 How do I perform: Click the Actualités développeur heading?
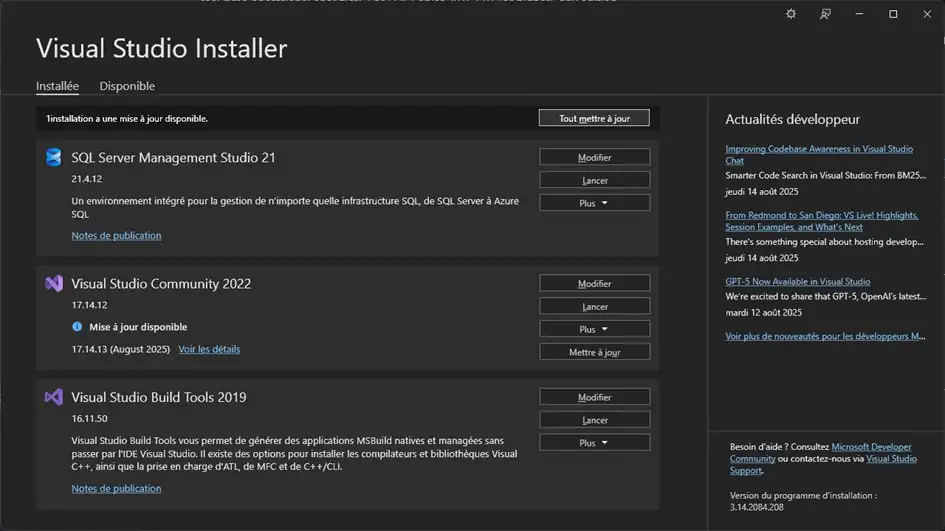point(793,119)
